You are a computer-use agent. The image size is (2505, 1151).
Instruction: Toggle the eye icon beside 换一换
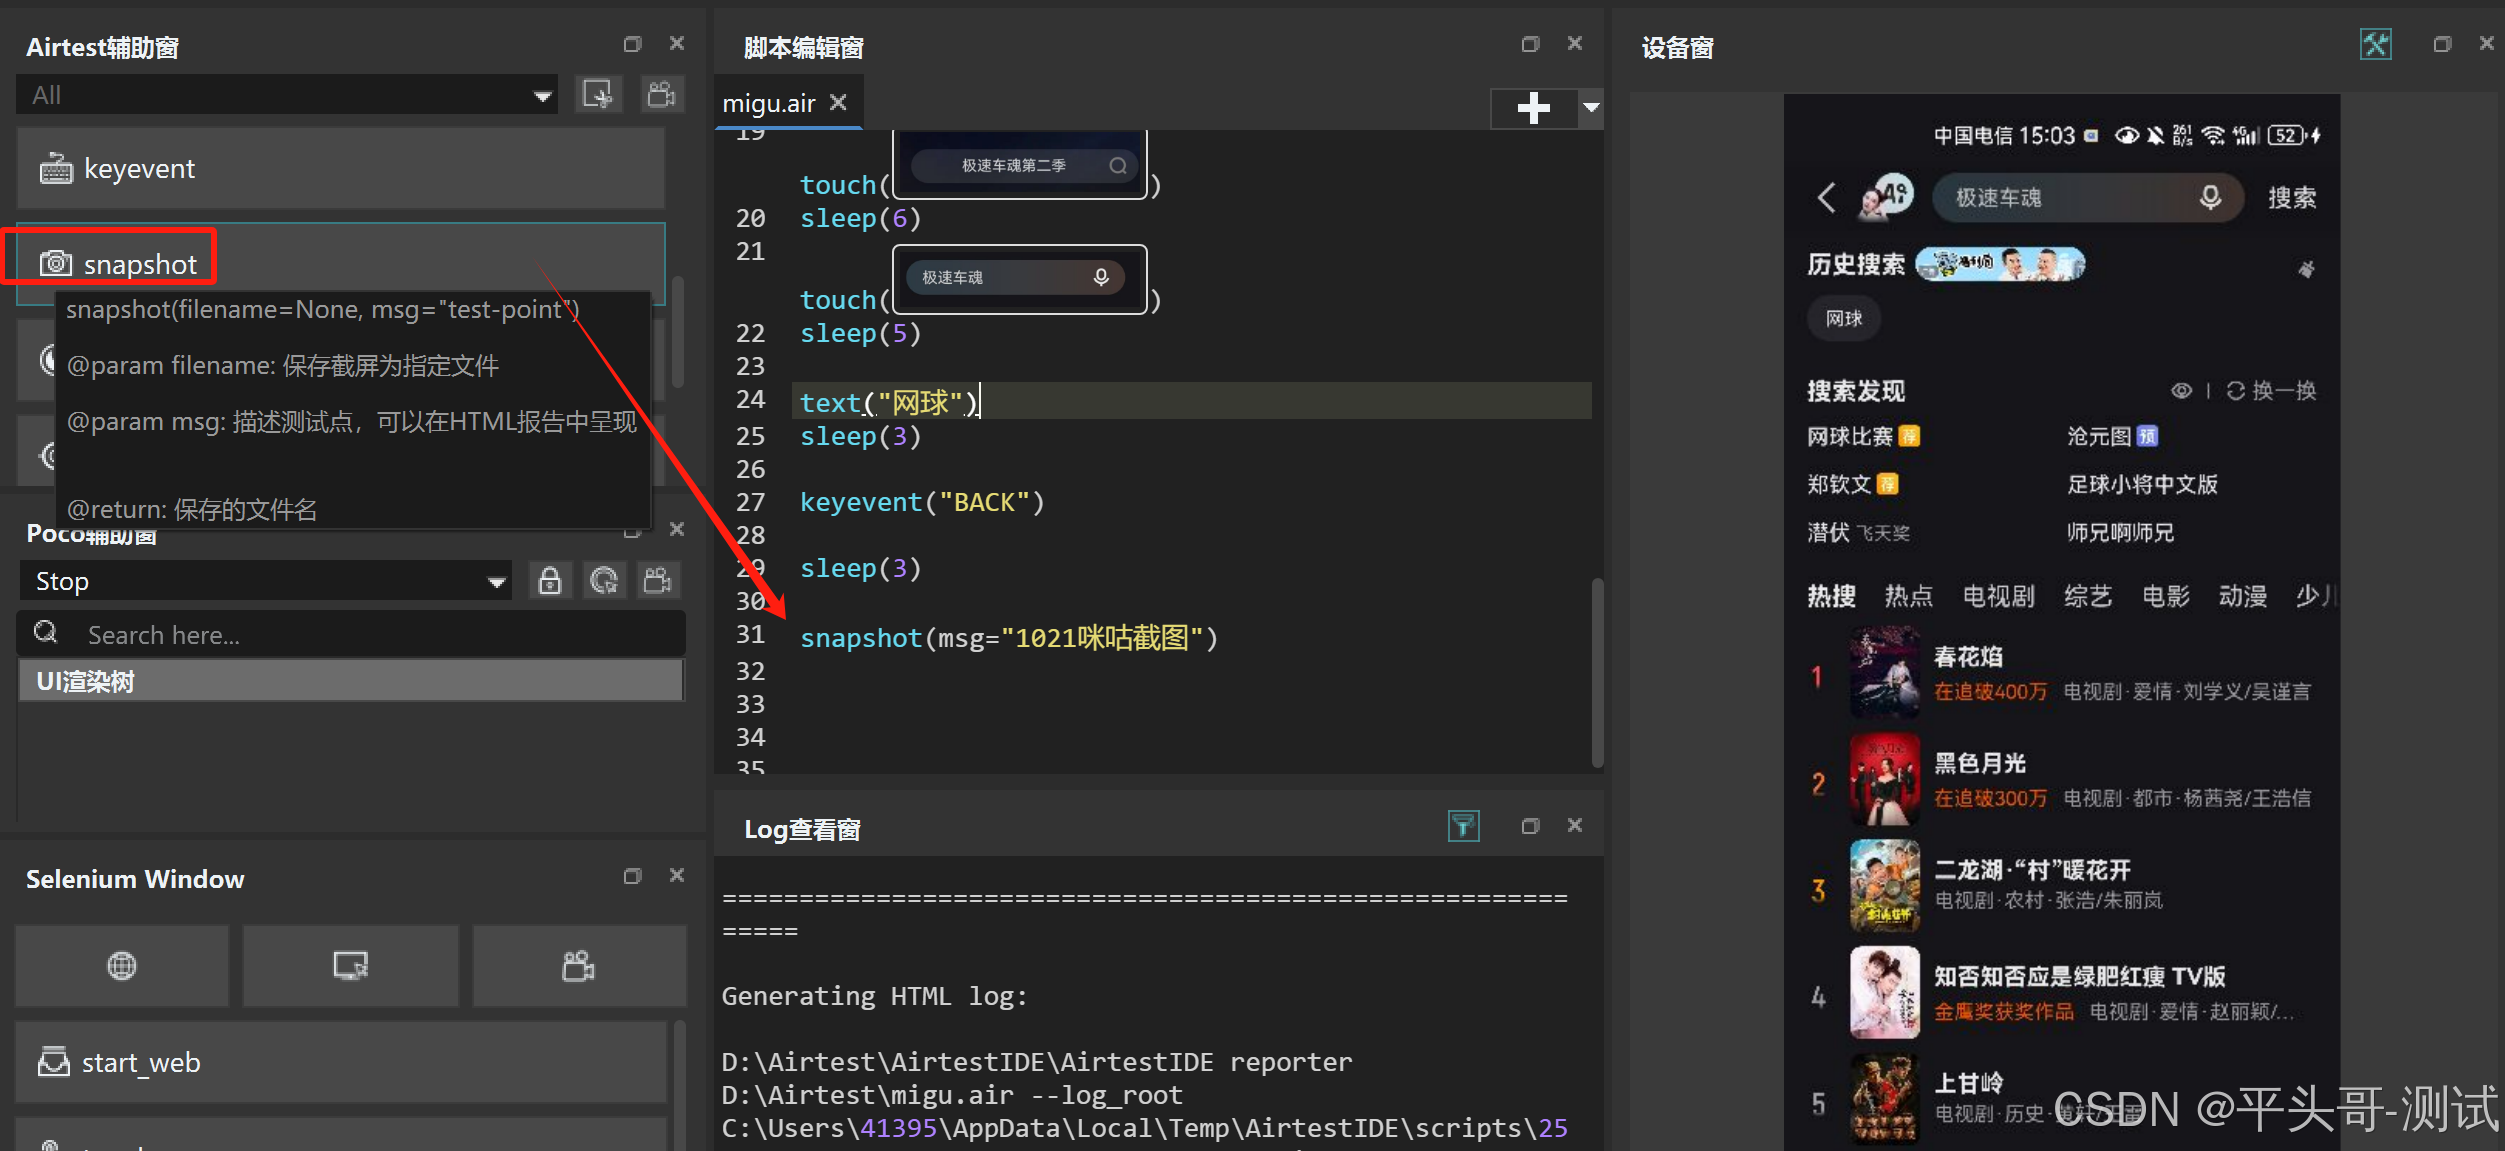tap(2181, 391)
